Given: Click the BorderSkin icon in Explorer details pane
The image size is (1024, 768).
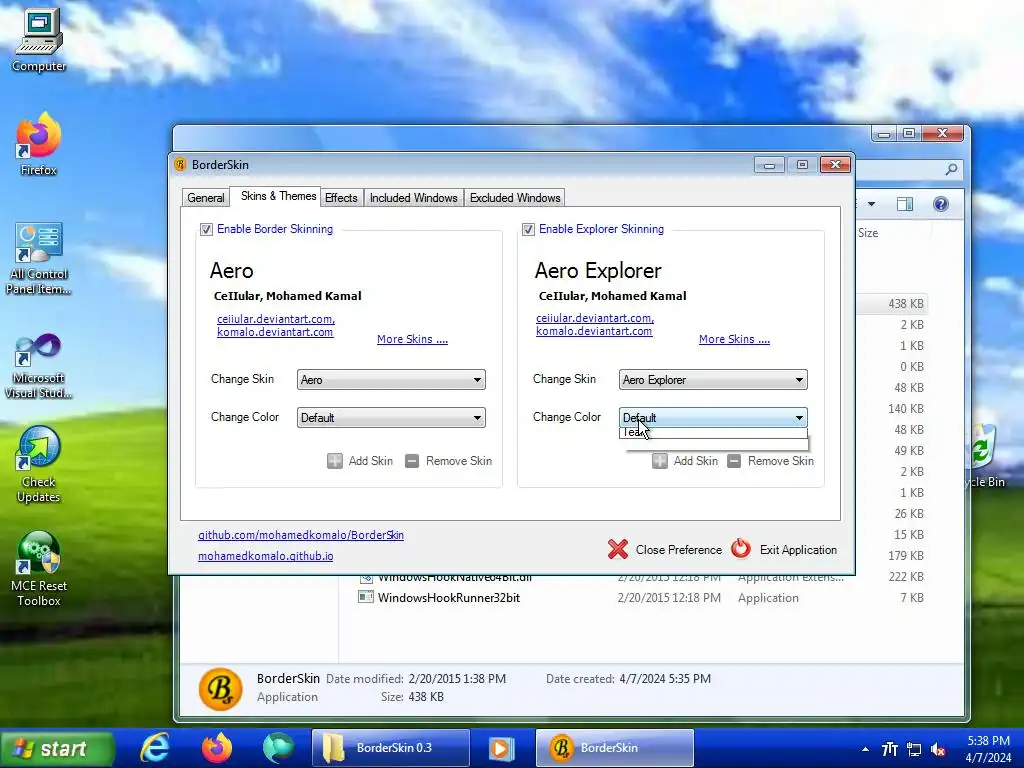Looking at the screenshot, I should pyautogui.click(x=221, y=688).
